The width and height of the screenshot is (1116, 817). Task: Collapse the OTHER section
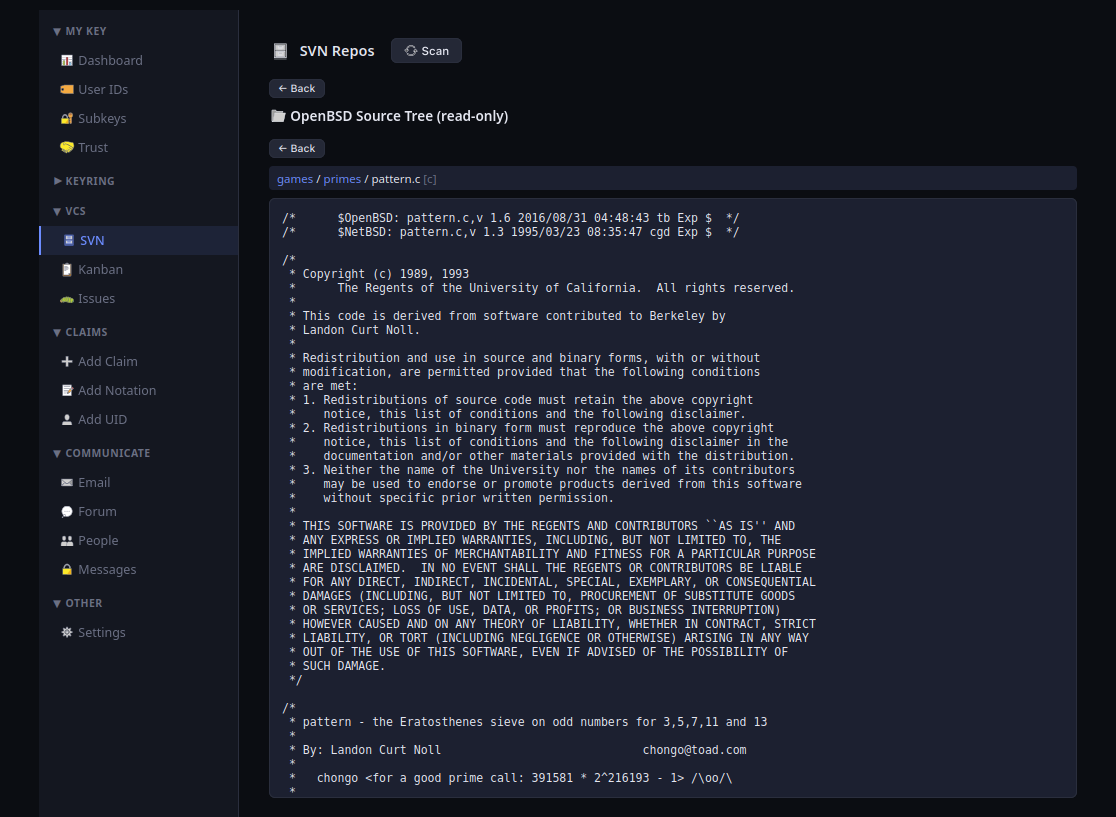78,603
